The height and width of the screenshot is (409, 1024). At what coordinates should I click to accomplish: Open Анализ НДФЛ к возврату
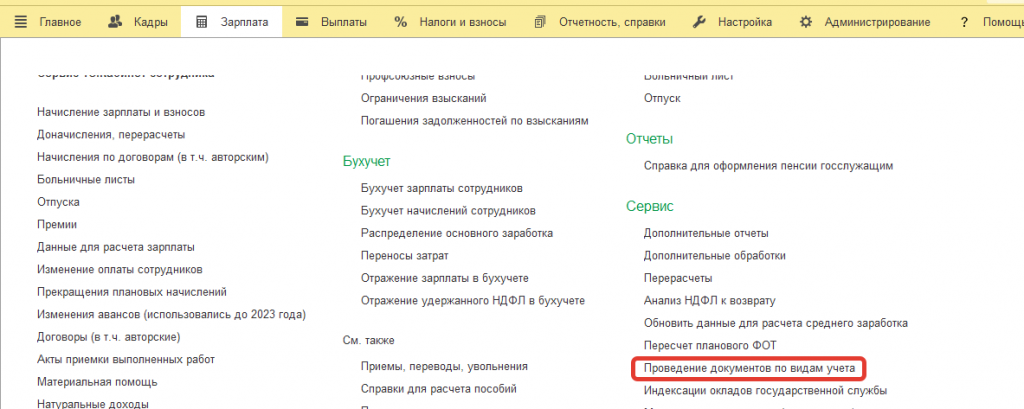709,301
